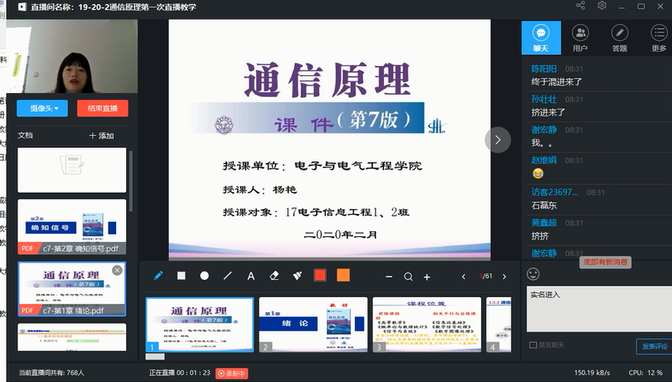Select the text annotation tool
672x382 pixels.
[x=251, y=276]
